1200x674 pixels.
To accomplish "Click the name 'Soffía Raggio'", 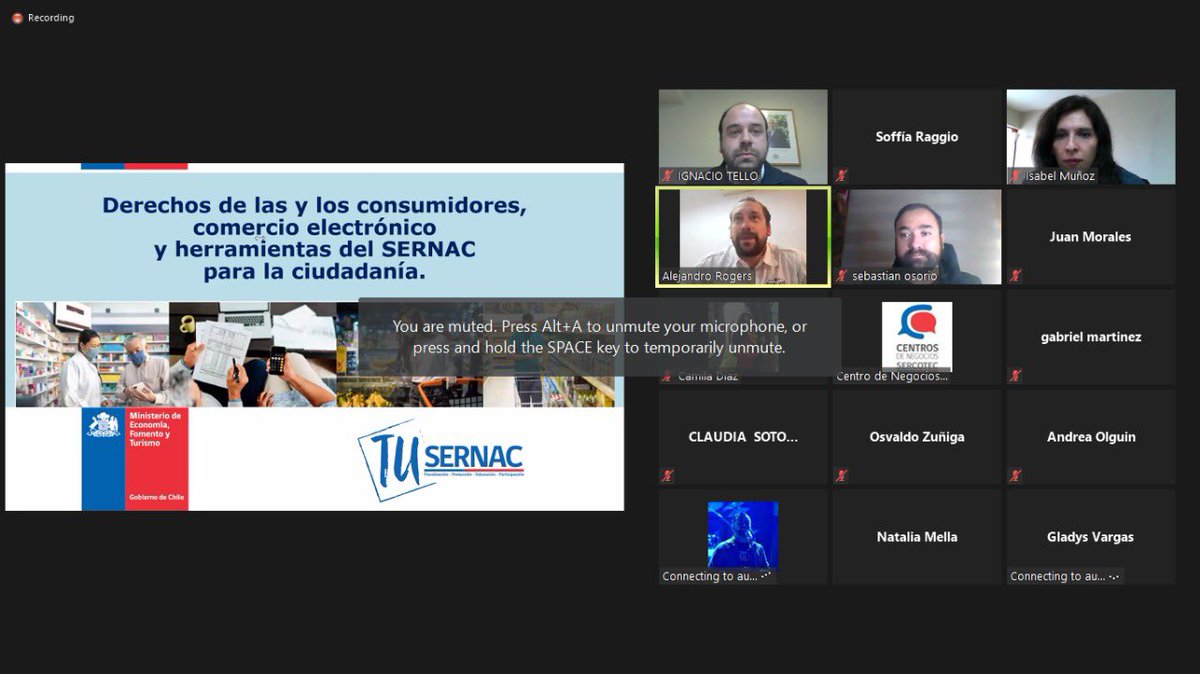I will pyautogui.click(x=917, y=137).
